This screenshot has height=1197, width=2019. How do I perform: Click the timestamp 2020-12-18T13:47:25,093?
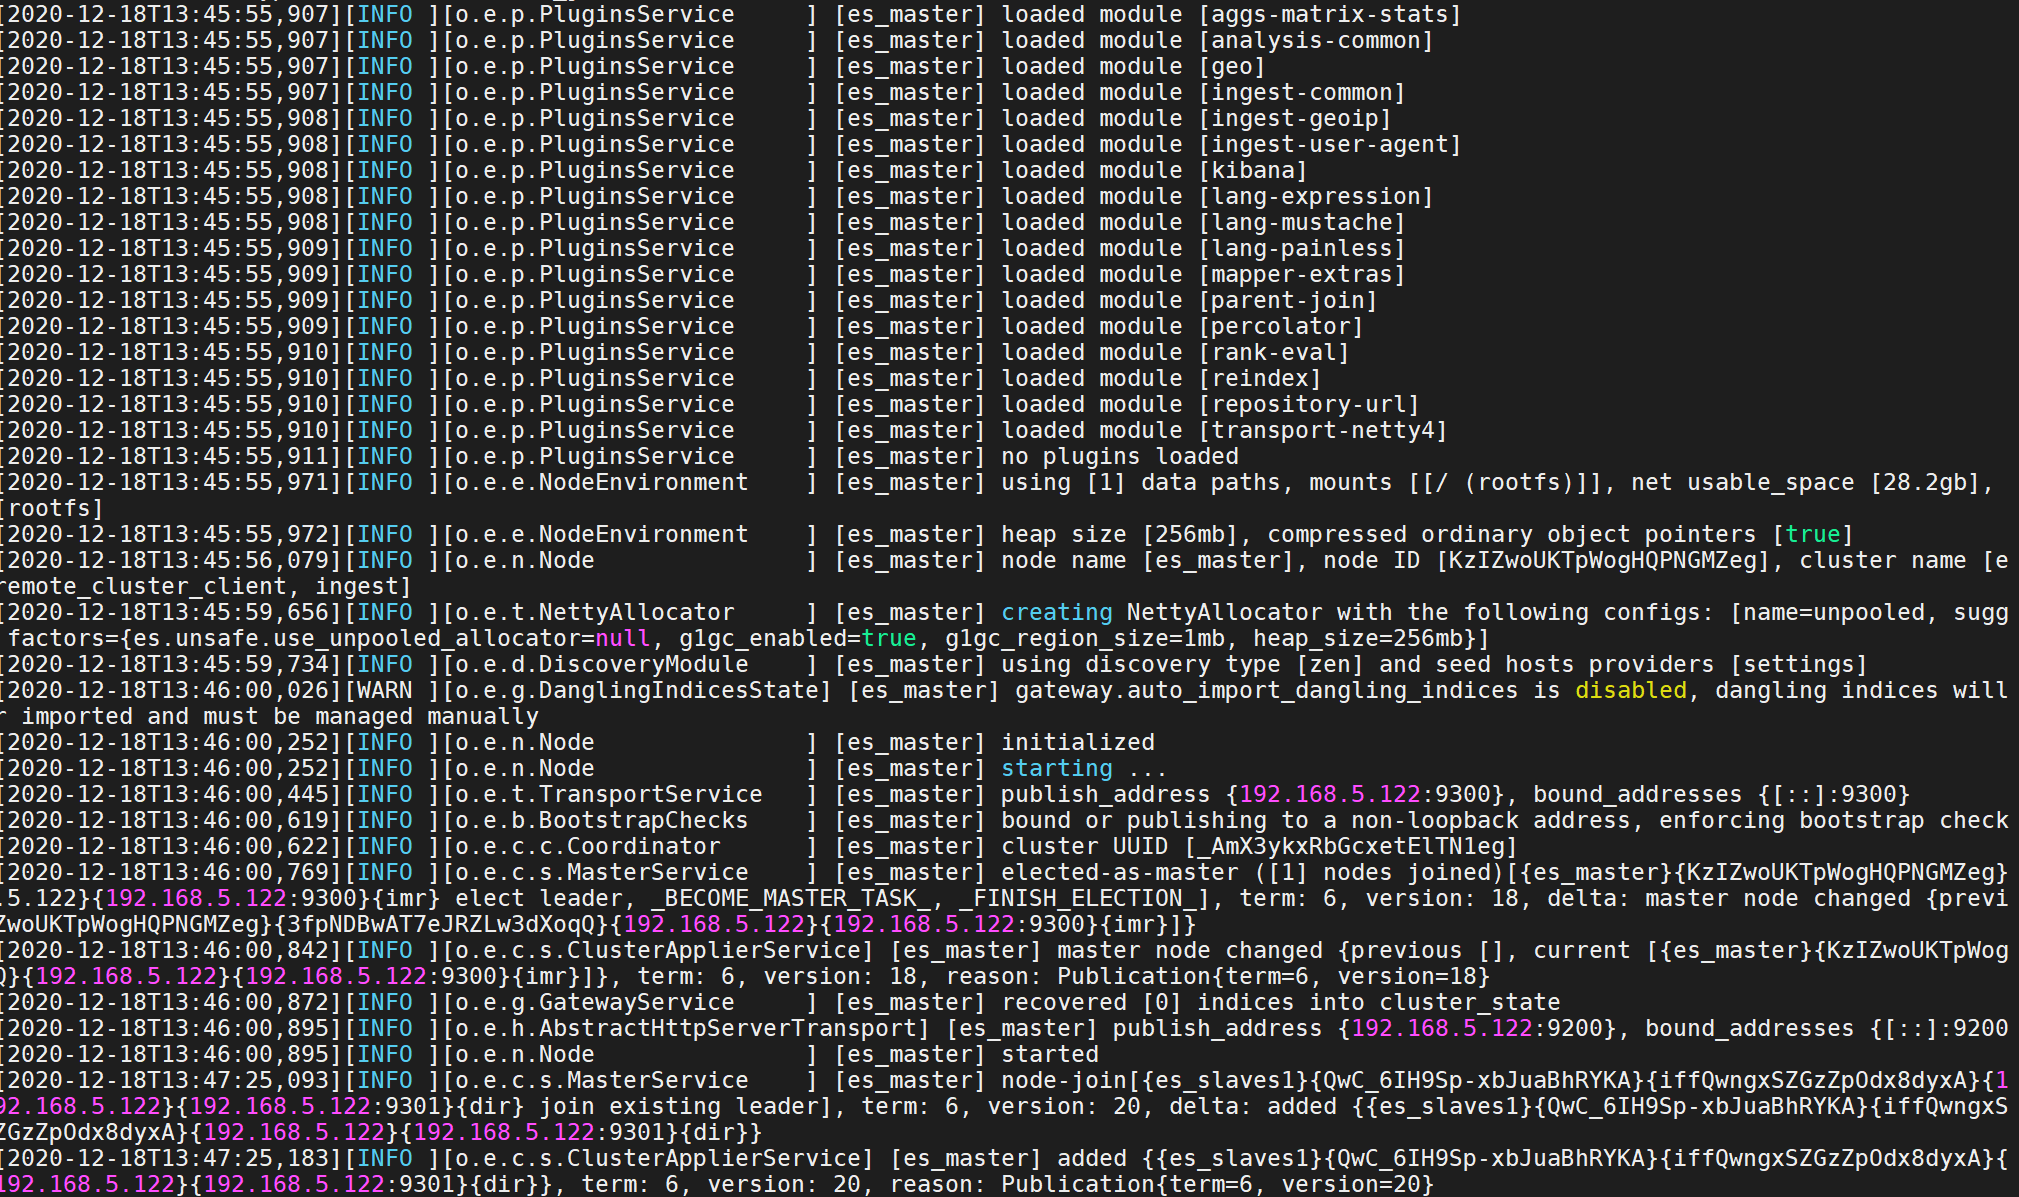tap(168, 1081)
